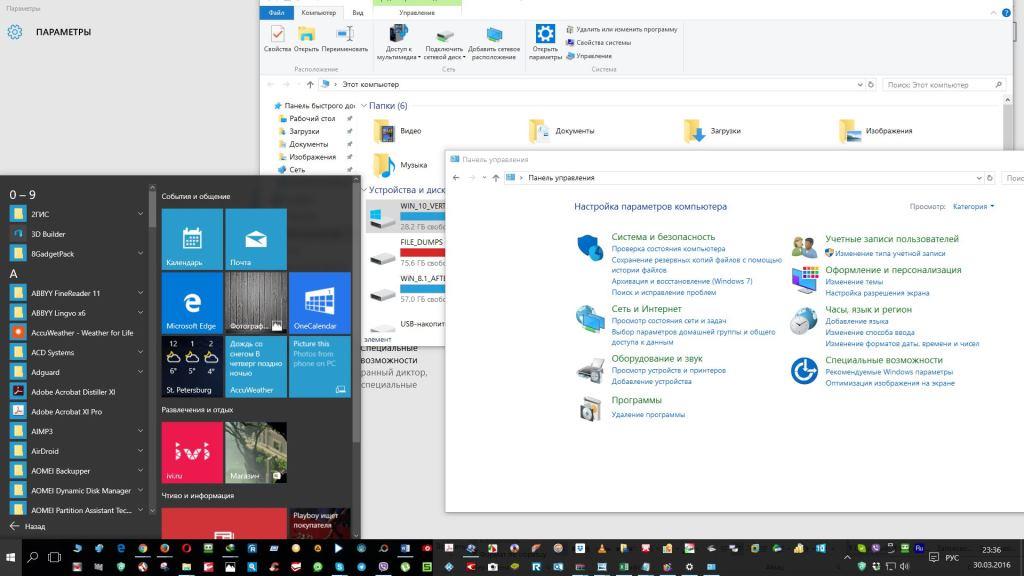
Task: Switch to the Вид ribbon tab
Action: 357,12
